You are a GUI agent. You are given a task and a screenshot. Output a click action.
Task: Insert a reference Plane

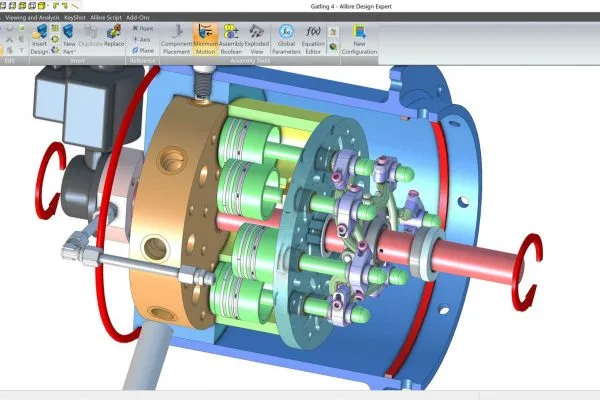(143, 50)
